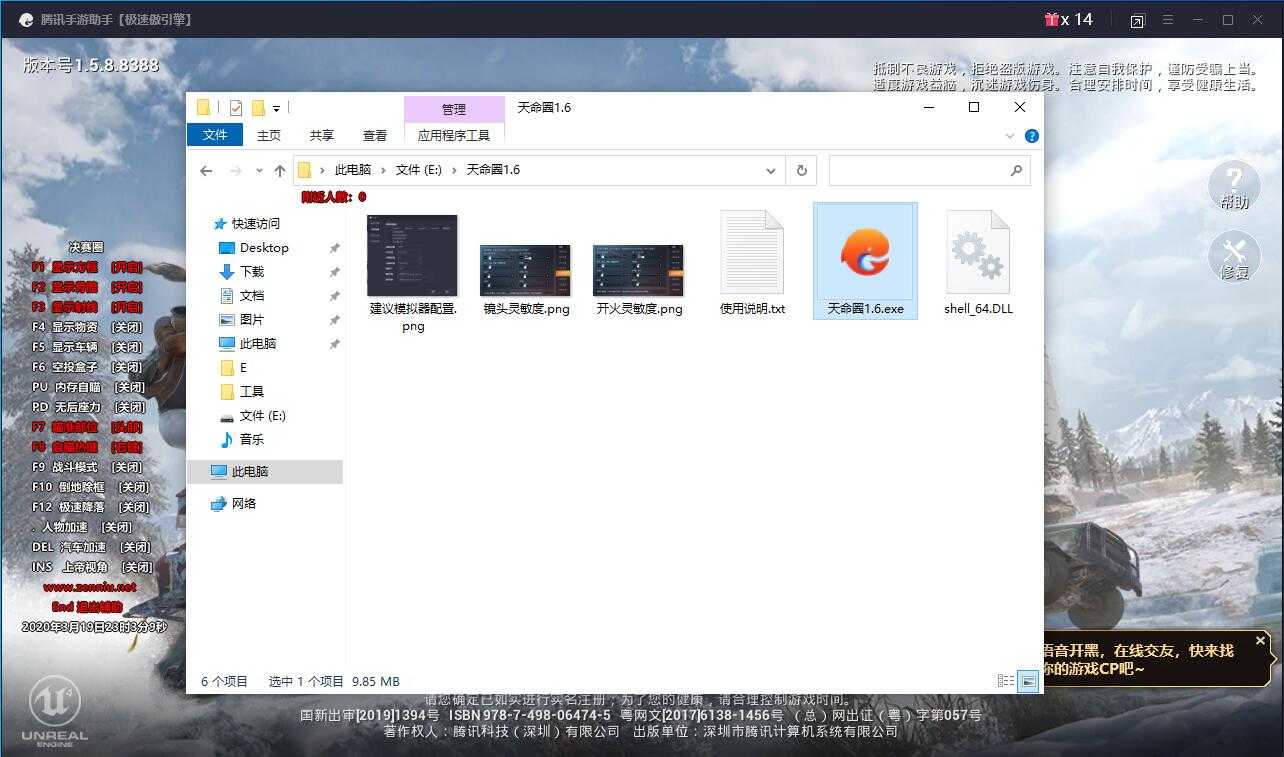Select the shell_64.DLL file icon
Image resolution: width=1284 pixels, height=757 pixels.
tap(978, 252)
